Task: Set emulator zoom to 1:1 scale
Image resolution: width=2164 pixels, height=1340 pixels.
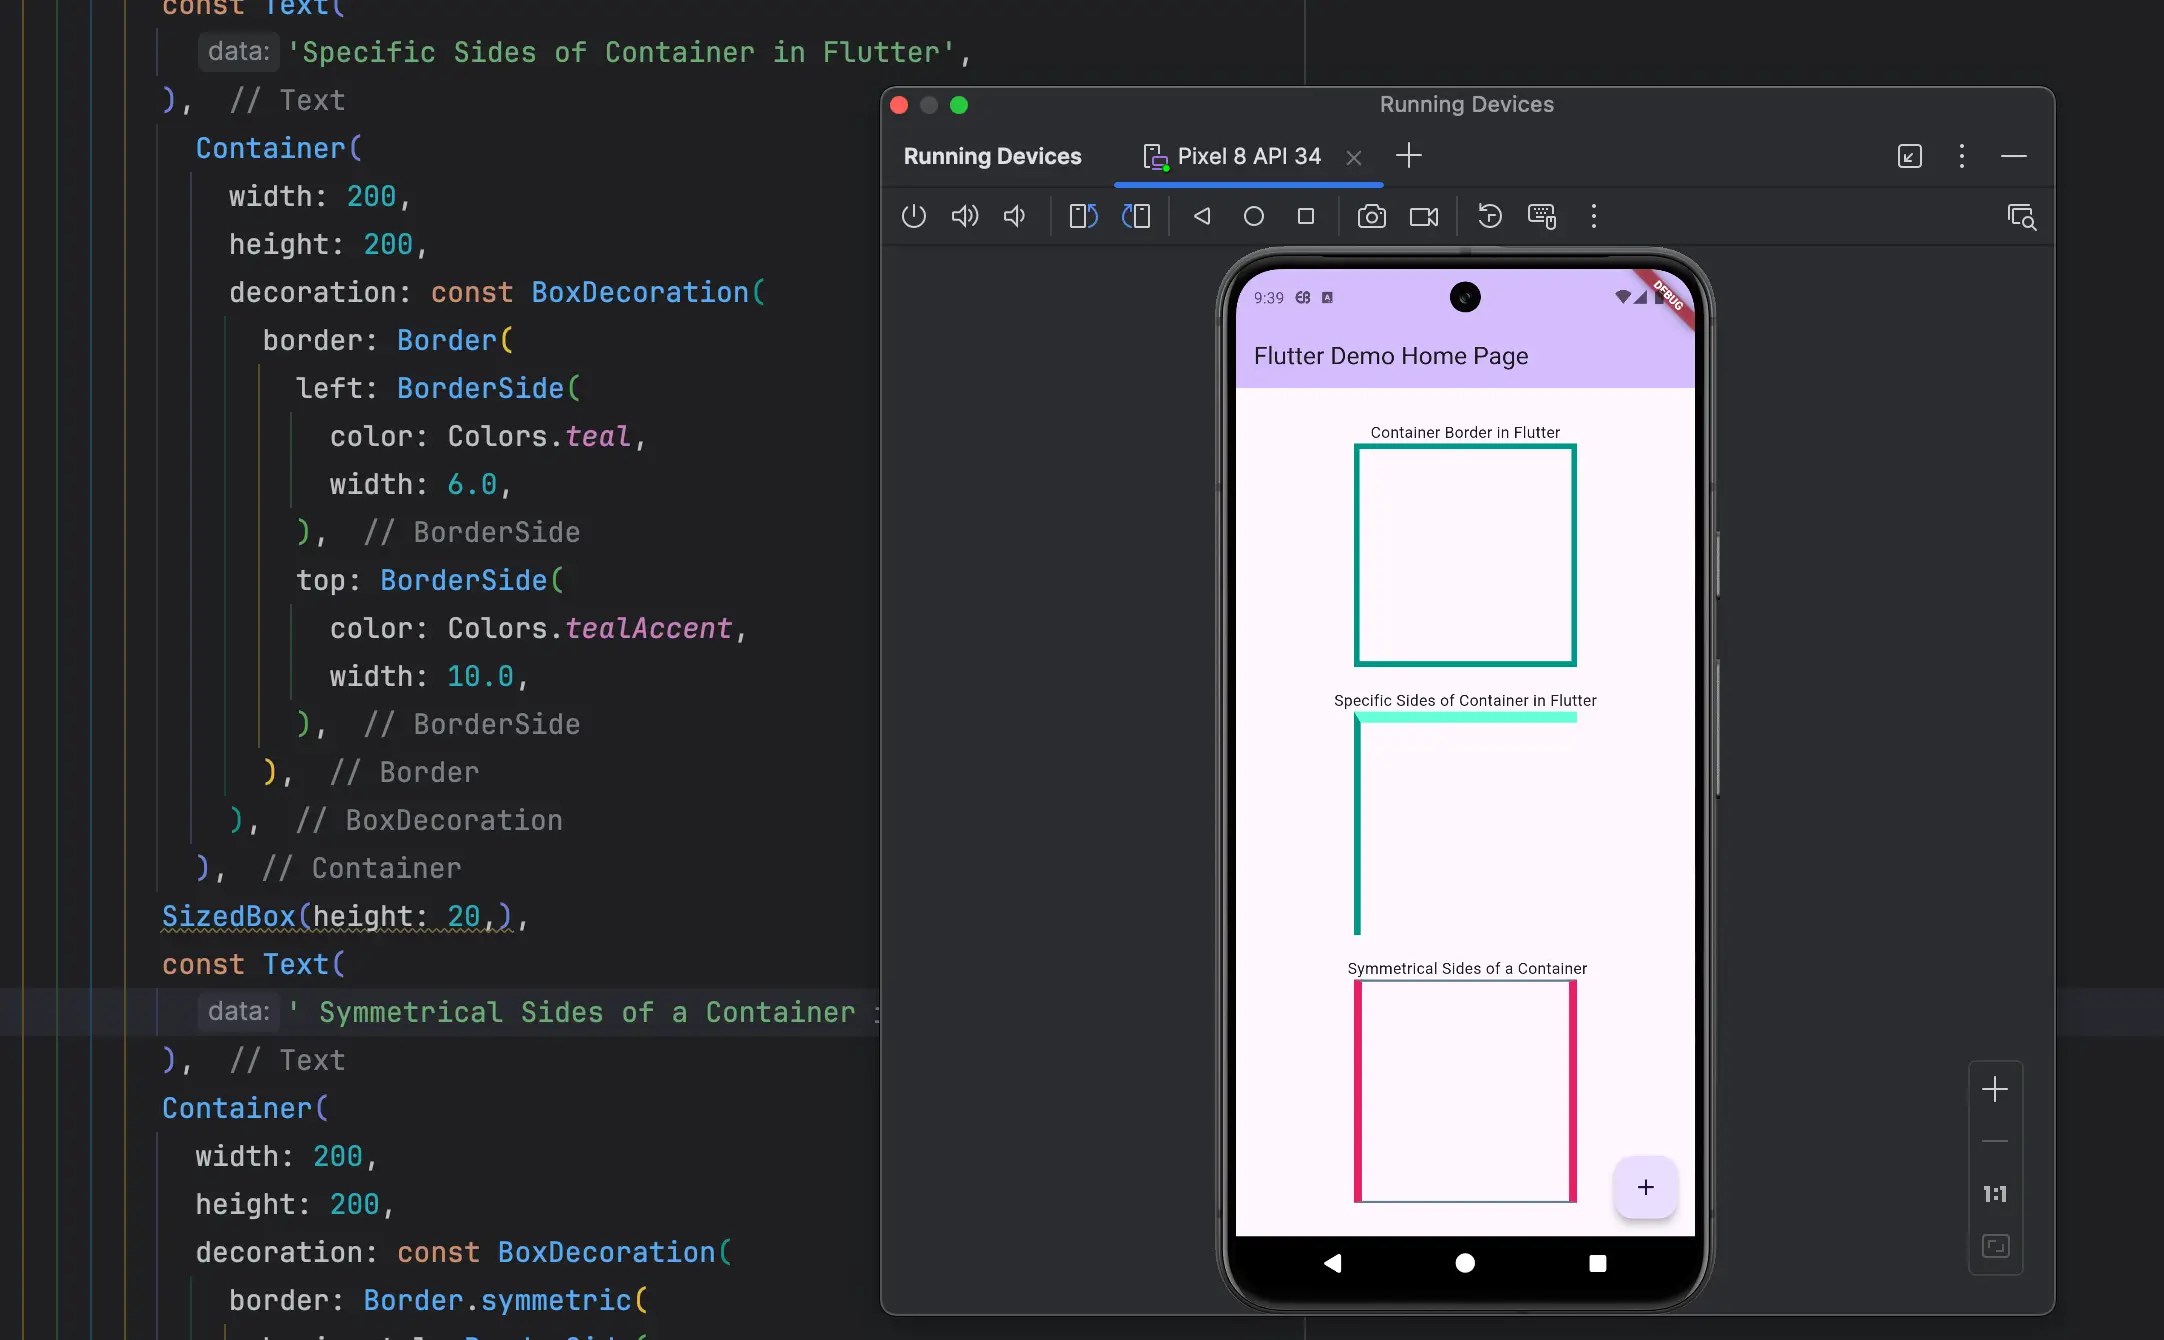Action: click(x=1995, y=1193)
